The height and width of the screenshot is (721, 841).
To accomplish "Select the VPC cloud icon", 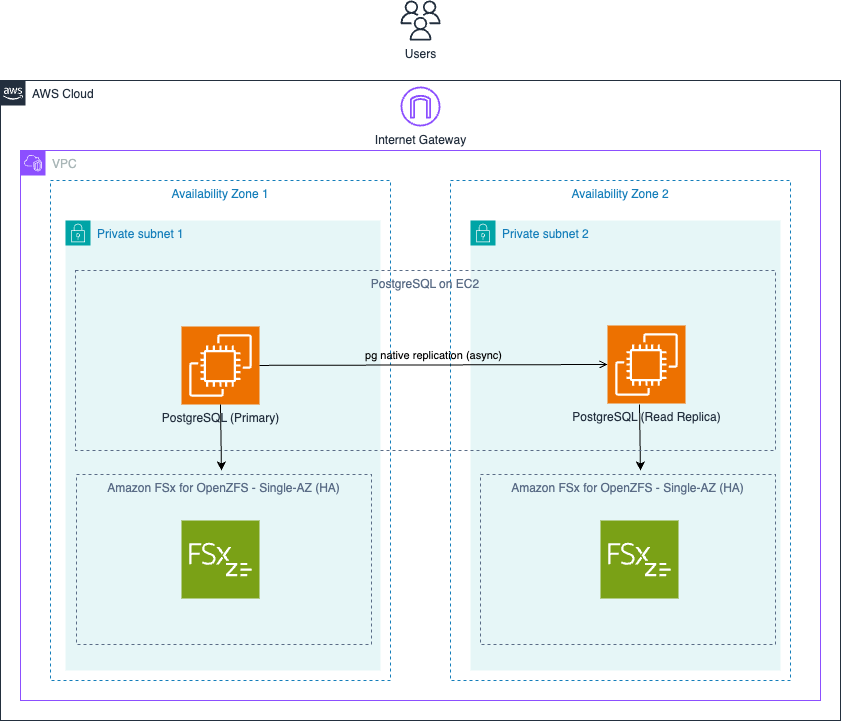I will [33, 163].
